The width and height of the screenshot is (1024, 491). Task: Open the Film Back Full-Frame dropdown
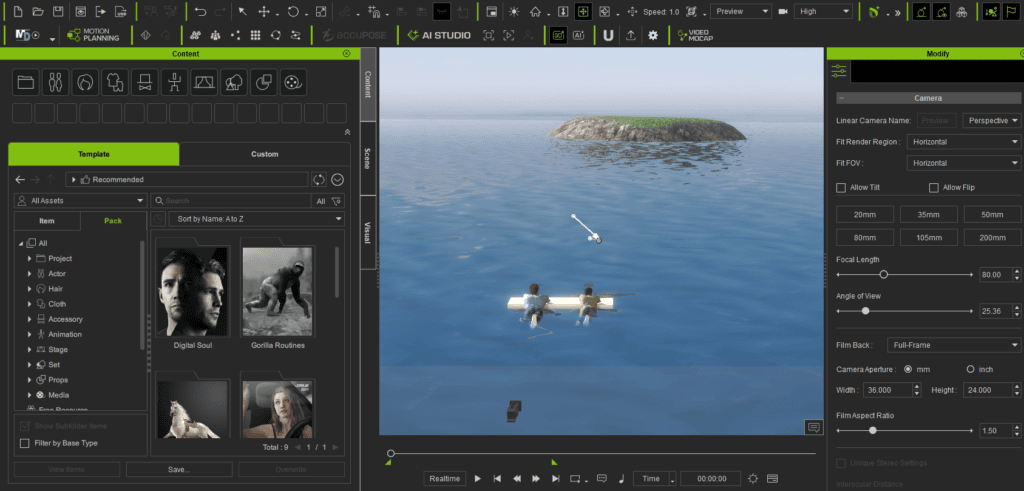tap(953, 345)
